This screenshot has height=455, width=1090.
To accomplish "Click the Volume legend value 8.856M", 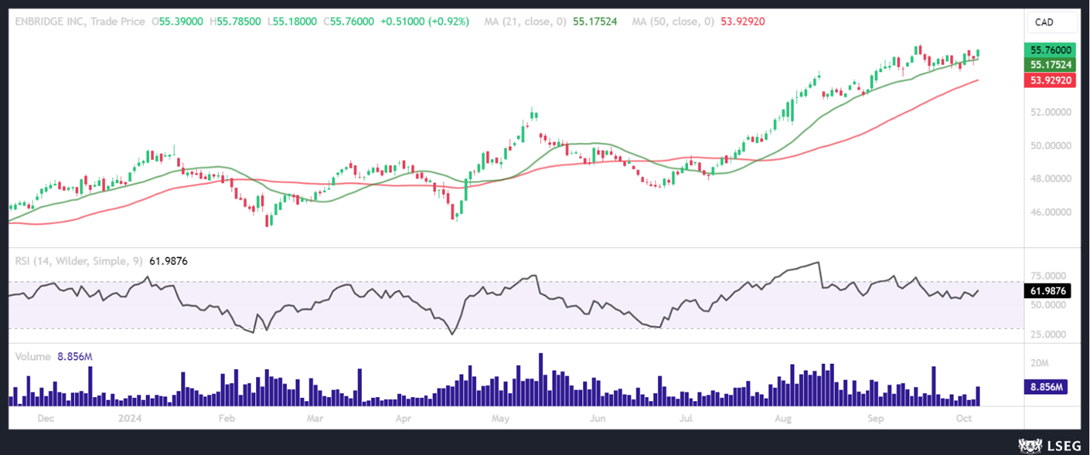I will click(75, 356).
